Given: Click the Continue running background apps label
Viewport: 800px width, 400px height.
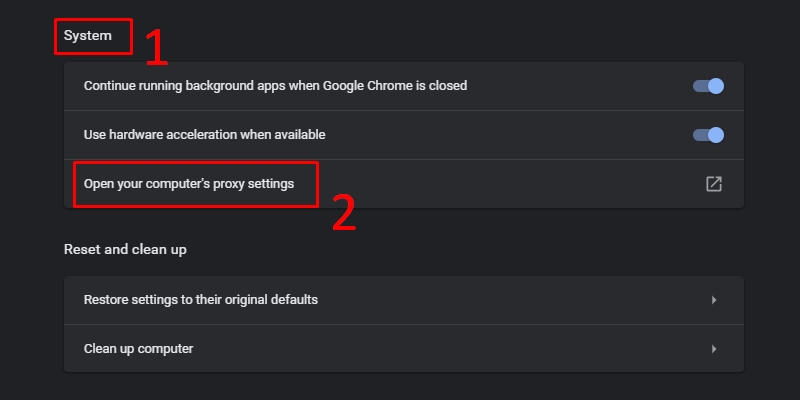Looking at the screenshot, I should pos(275,86).
